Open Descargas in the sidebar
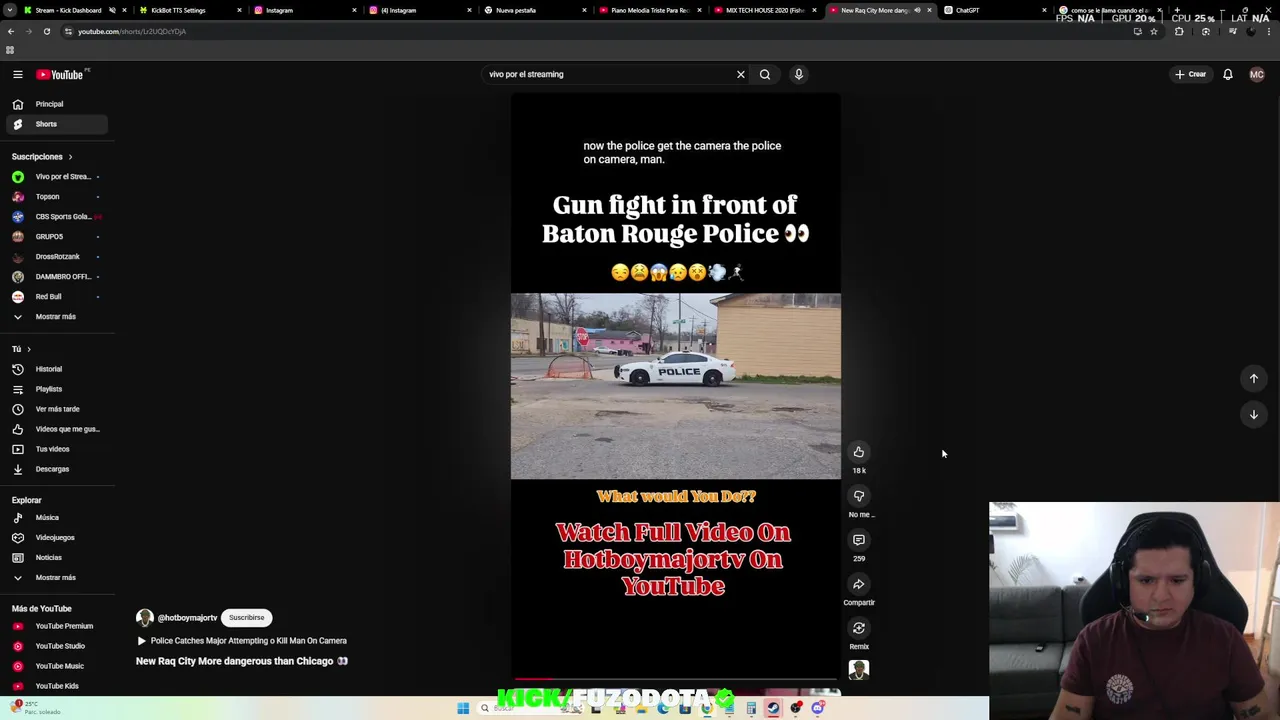The image size is (1280, 720). coord(58,469)
